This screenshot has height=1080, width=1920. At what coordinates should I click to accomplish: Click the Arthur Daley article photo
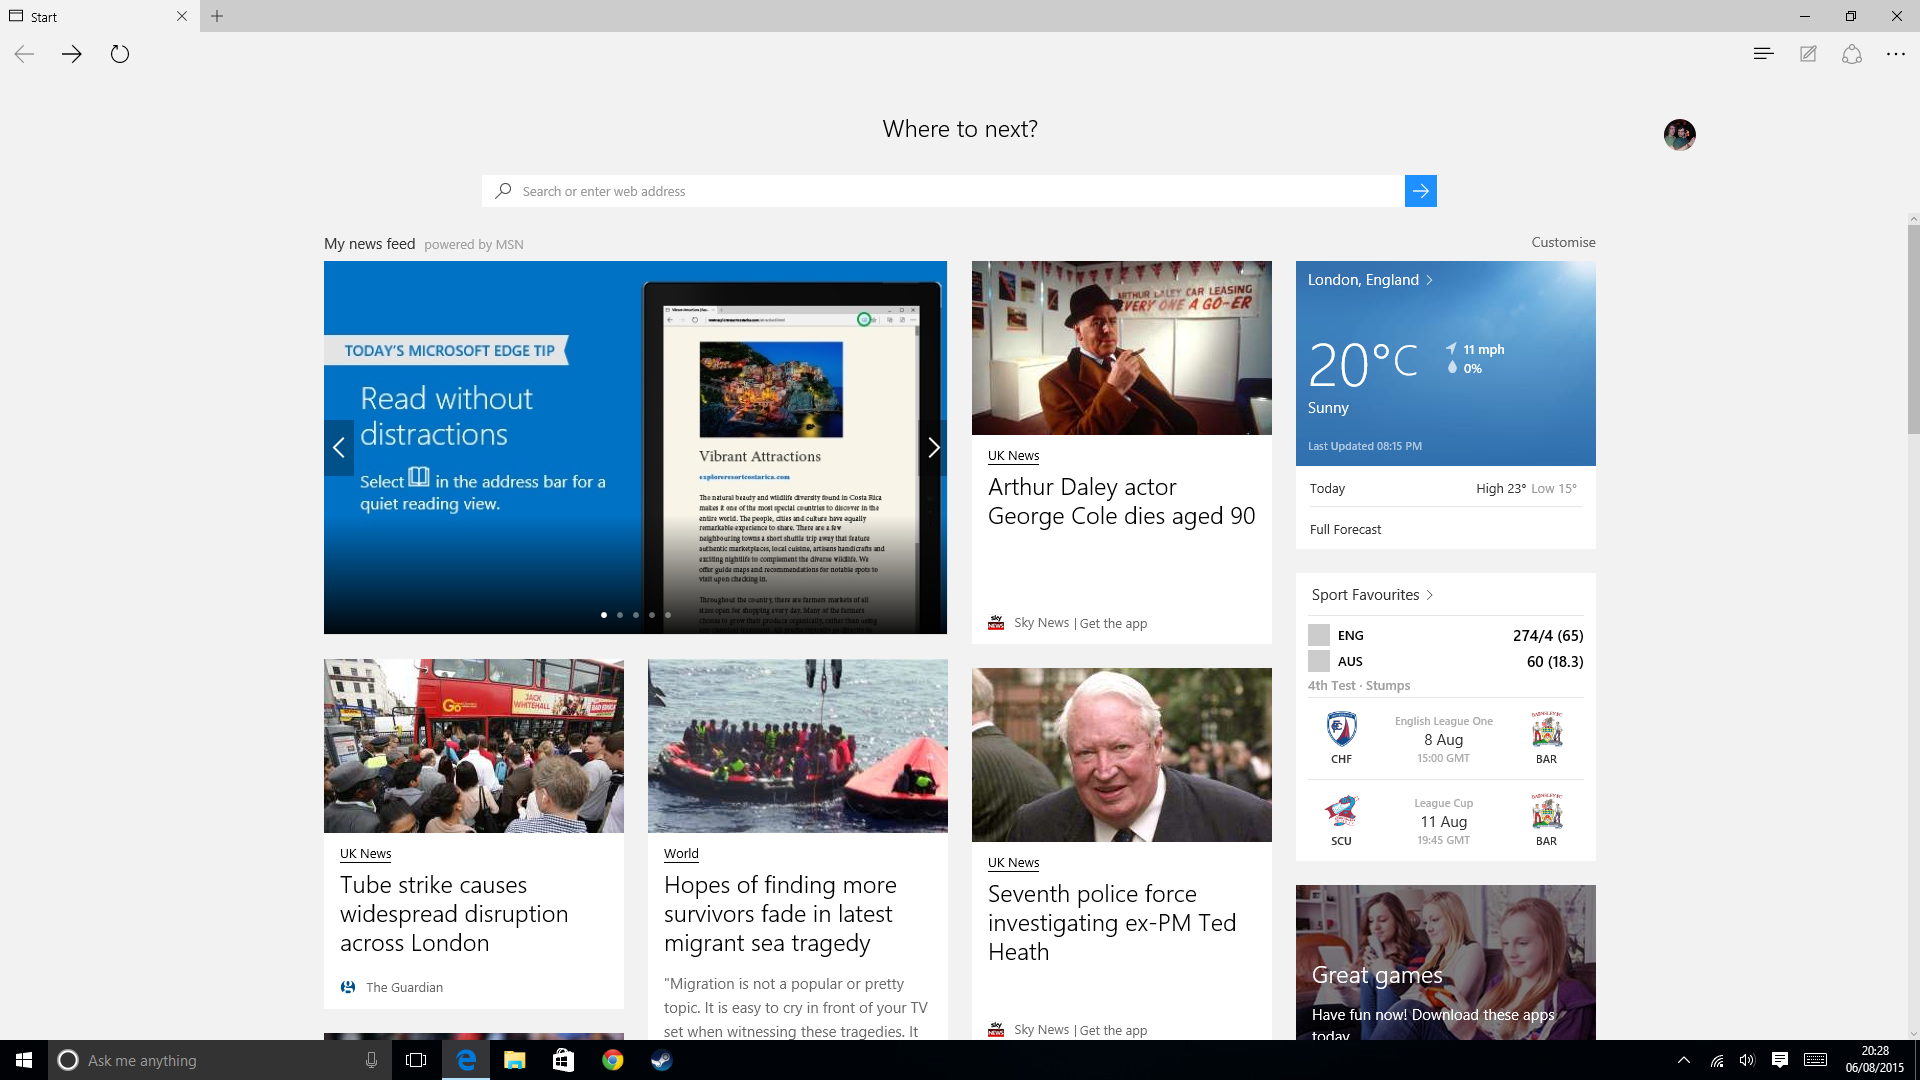[x=1121, y=348]
